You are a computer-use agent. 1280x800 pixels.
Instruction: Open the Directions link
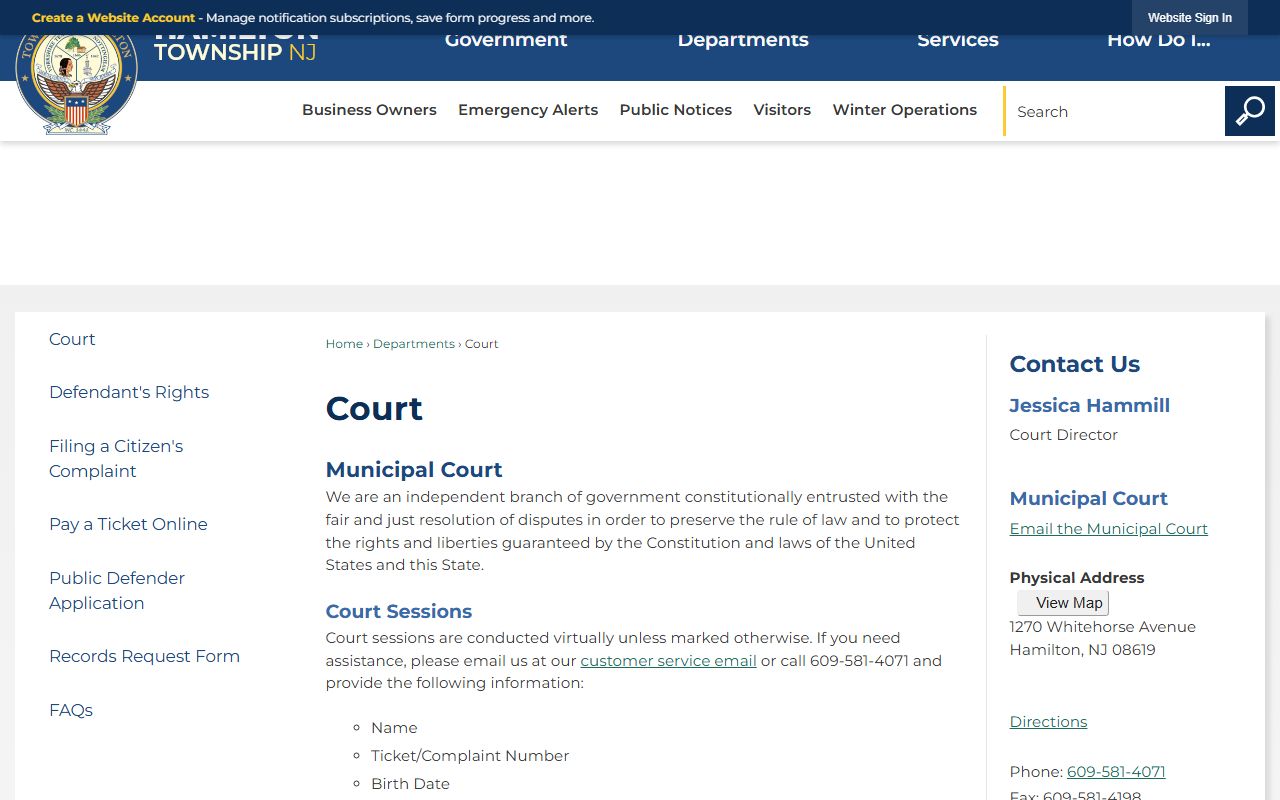tap(1048, 722)
